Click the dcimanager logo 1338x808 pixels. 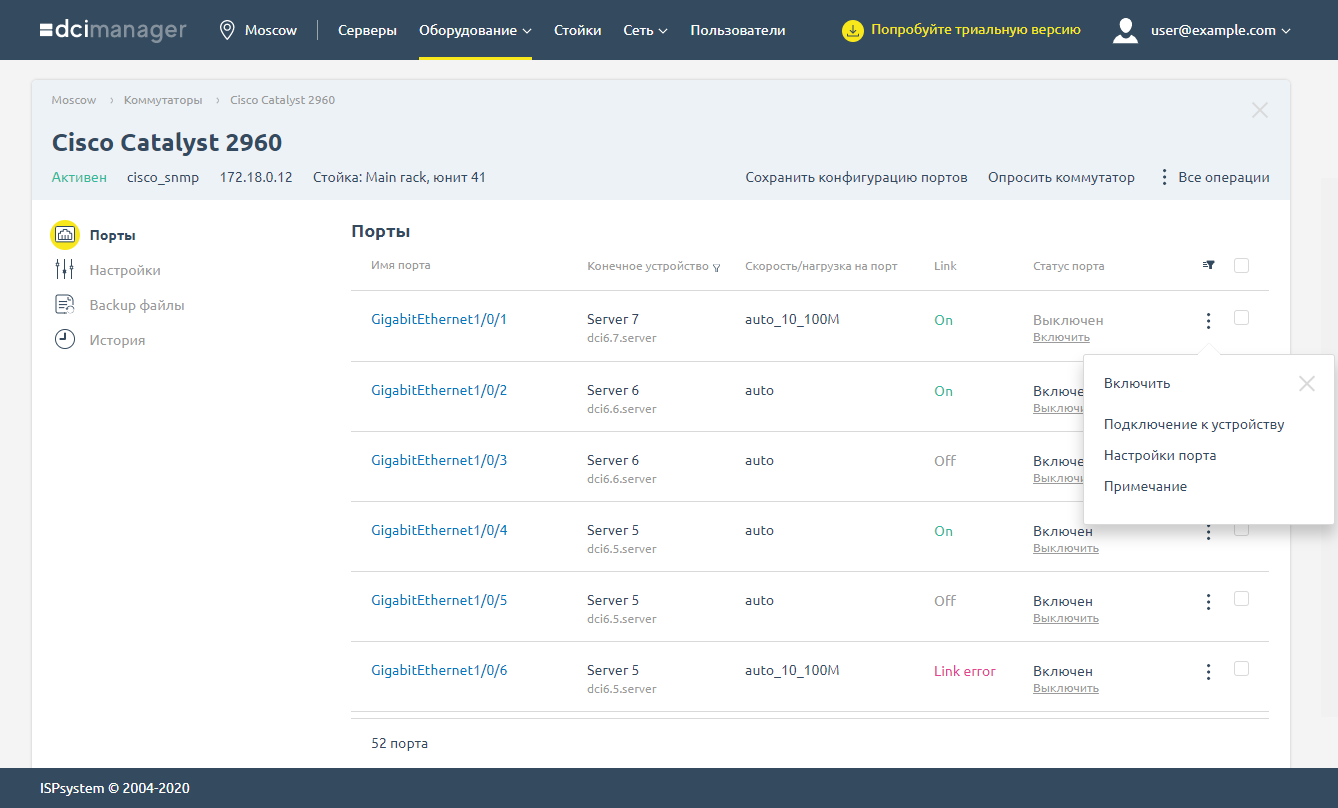click(113, 29)
